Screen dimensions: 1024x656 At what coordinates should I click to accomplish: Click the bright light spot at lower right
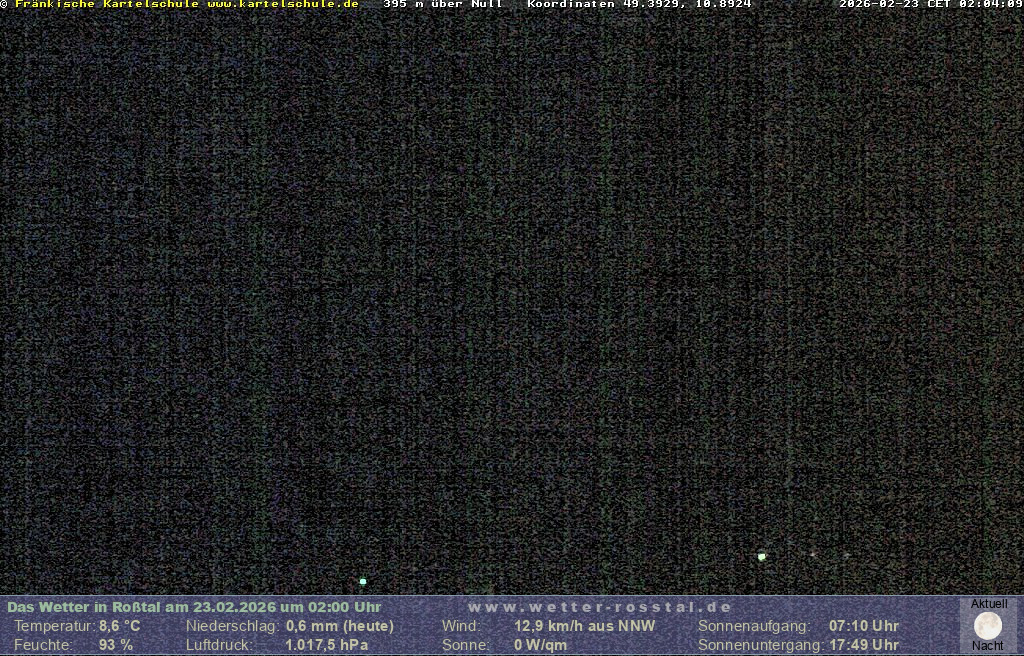(762, 556)
